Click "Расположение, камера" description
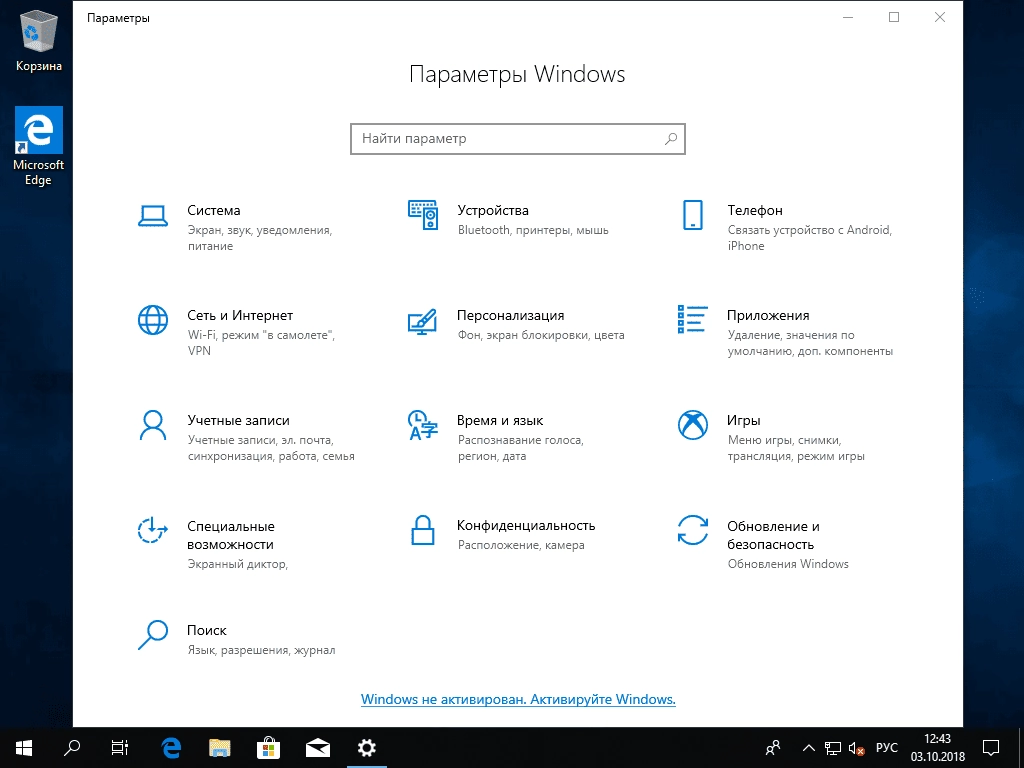 click(x=521, y=545)
